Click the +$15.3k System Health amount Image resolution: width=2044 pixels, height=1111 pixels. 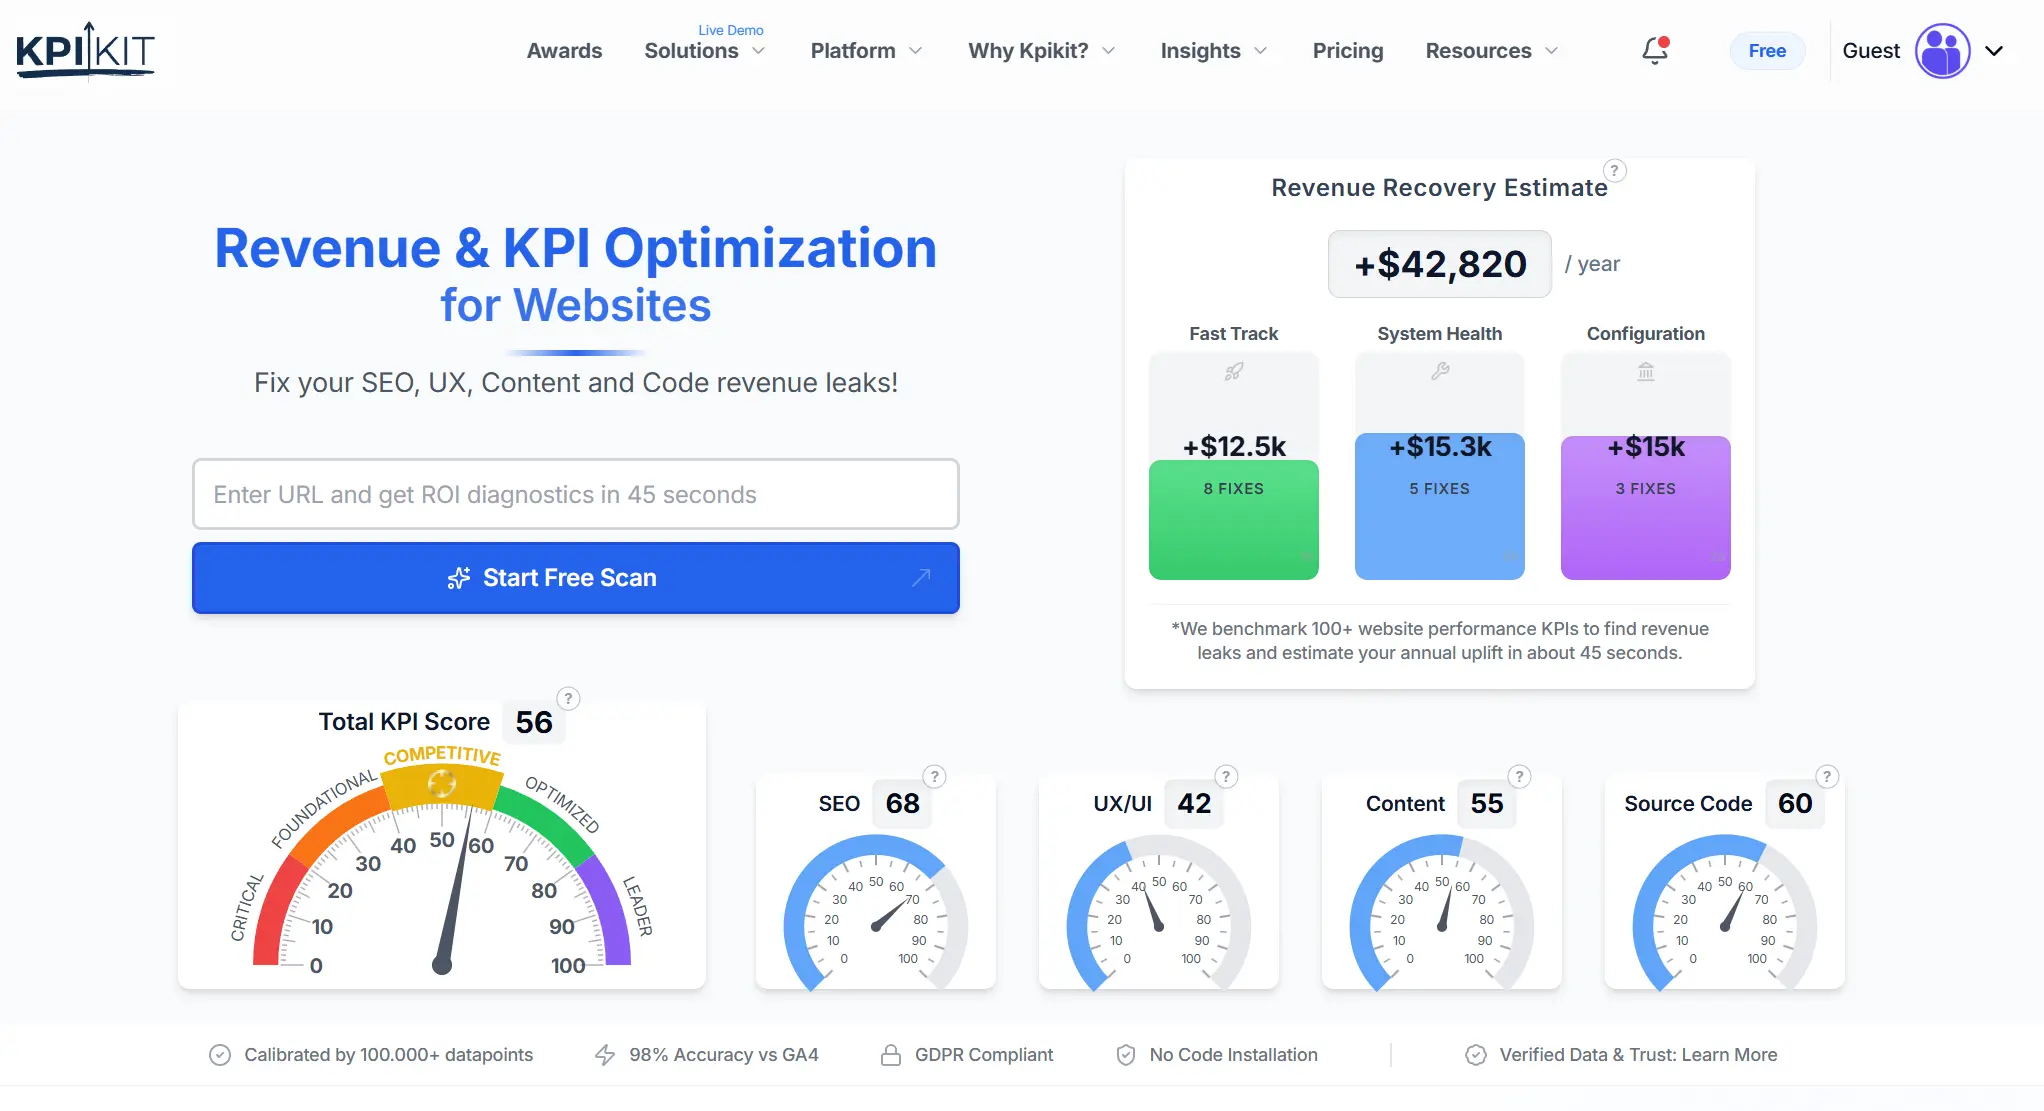pyautogui.click(x=1440, y=446)
